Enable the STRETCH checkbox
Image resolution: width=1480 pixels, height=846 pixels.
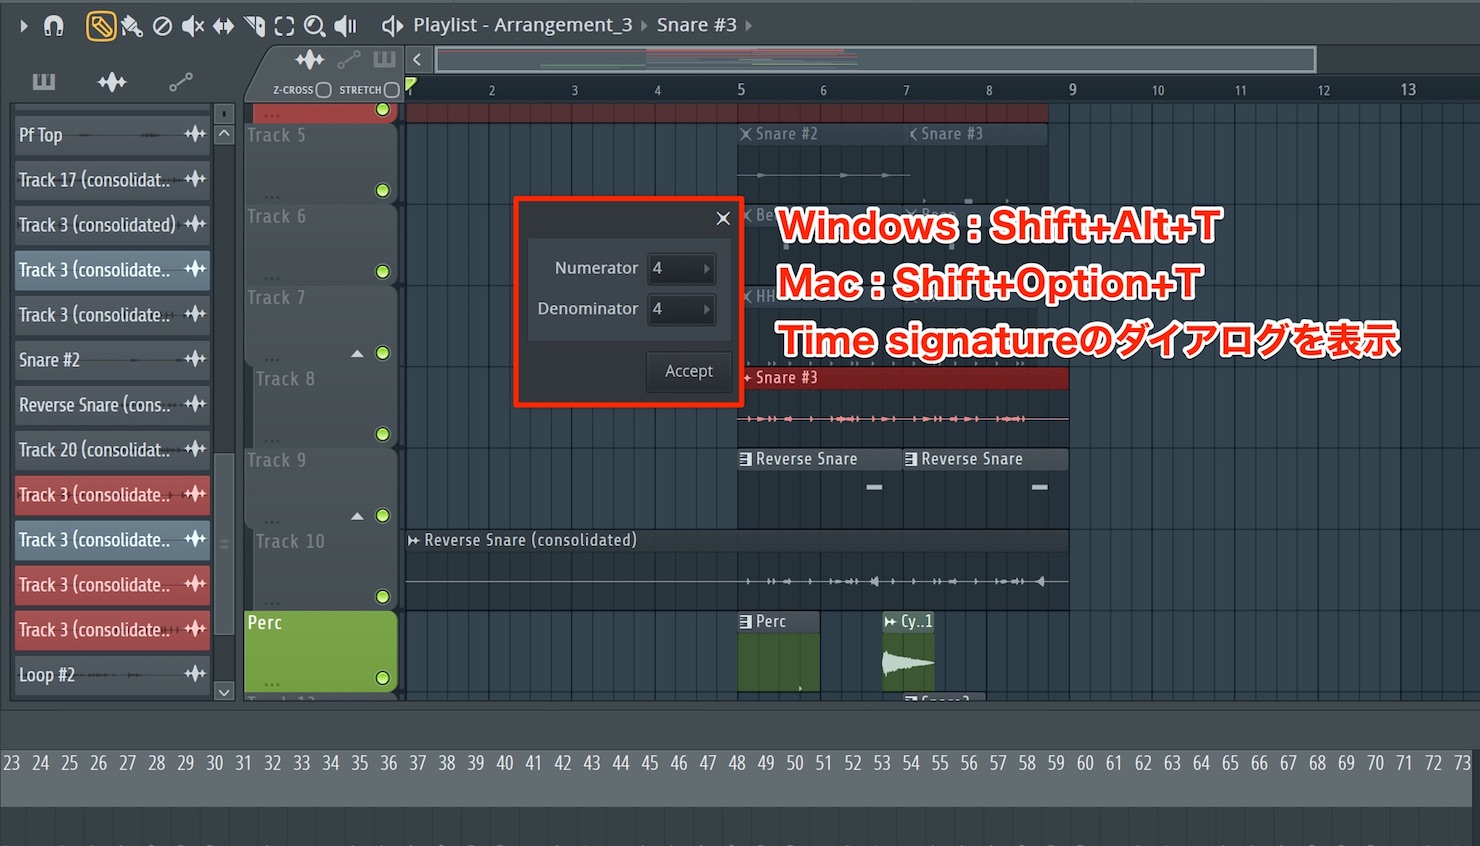point(391,90)
